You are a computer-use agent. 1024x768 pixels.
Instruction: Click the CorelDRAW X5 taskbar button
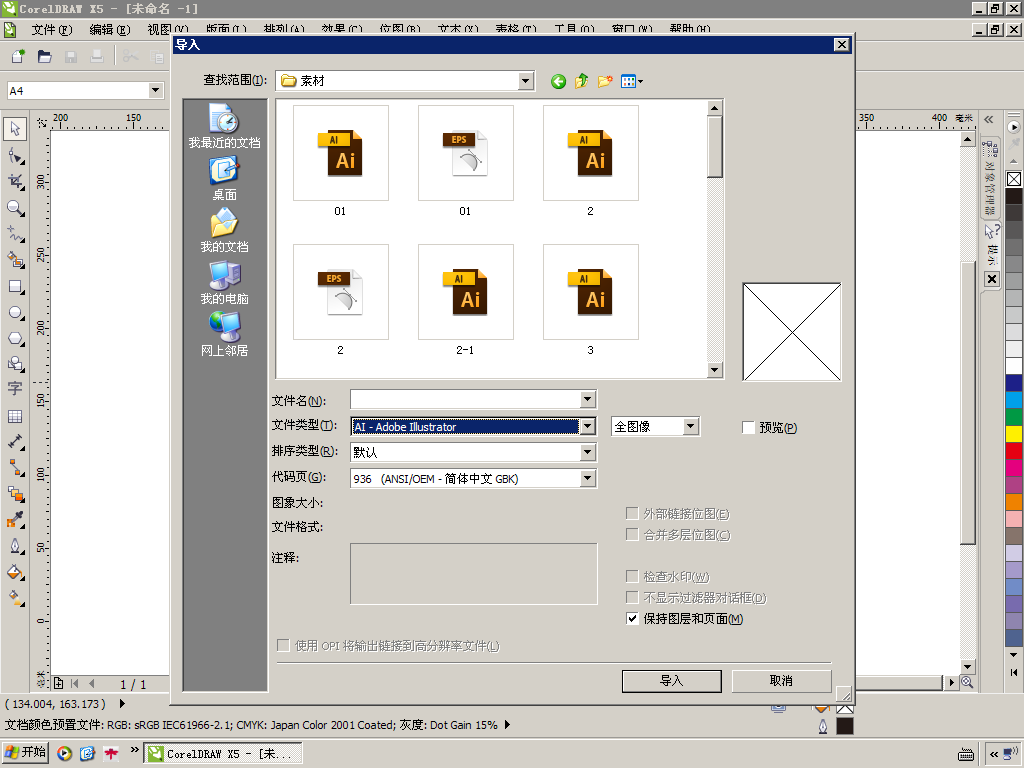point(223,754)
